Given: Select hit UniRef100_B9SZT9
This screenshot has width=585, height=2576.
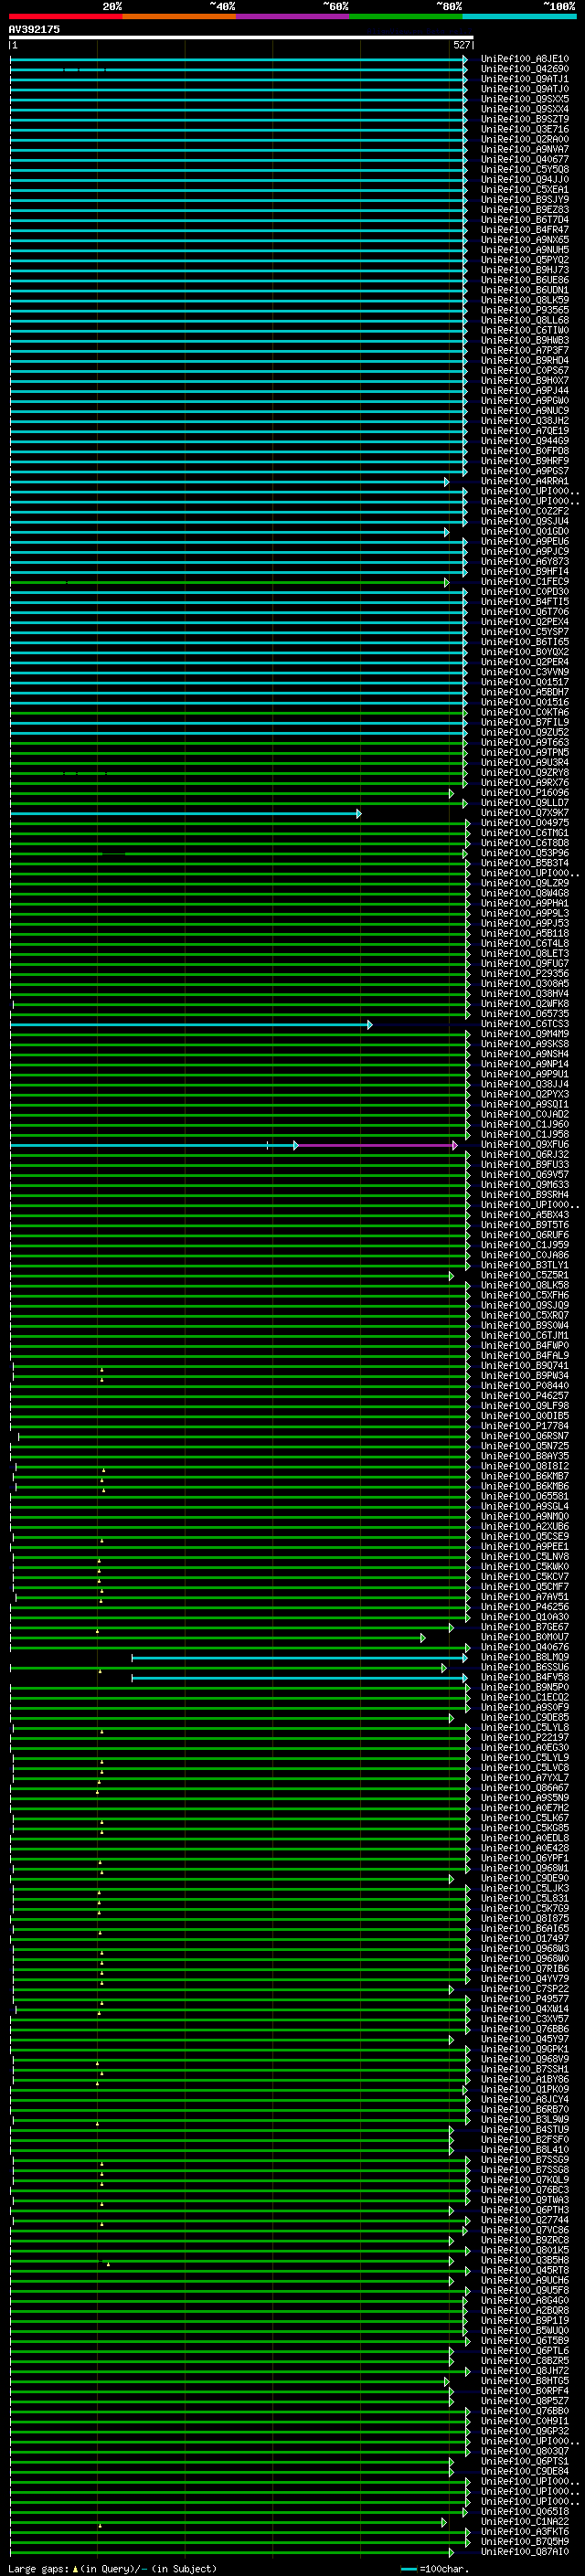Looking at the screenshot, I should (525, 119).
